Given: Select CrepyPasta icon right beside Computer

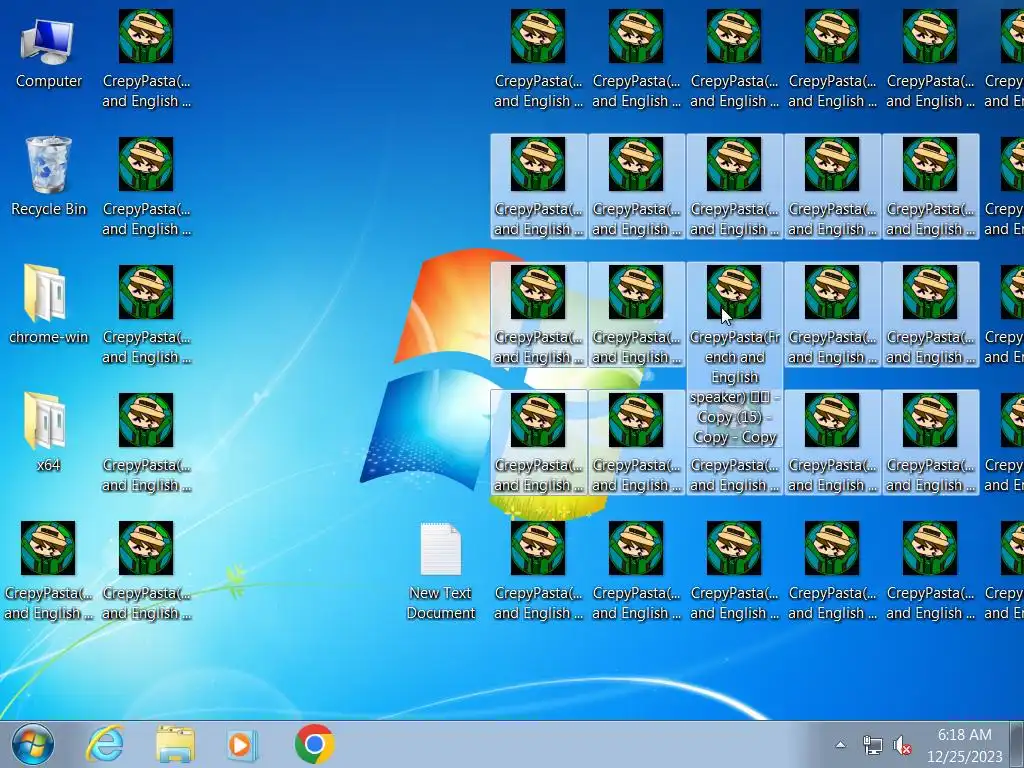Looking at the screenshot, I should [x=146, y=57].
